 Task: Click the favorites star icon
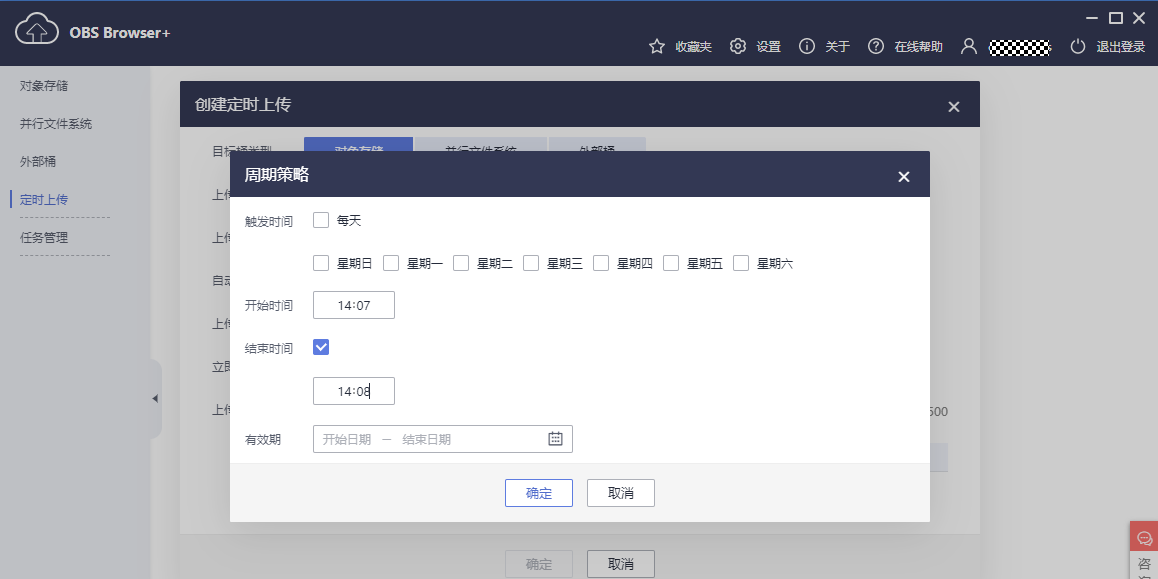[657, 47]
